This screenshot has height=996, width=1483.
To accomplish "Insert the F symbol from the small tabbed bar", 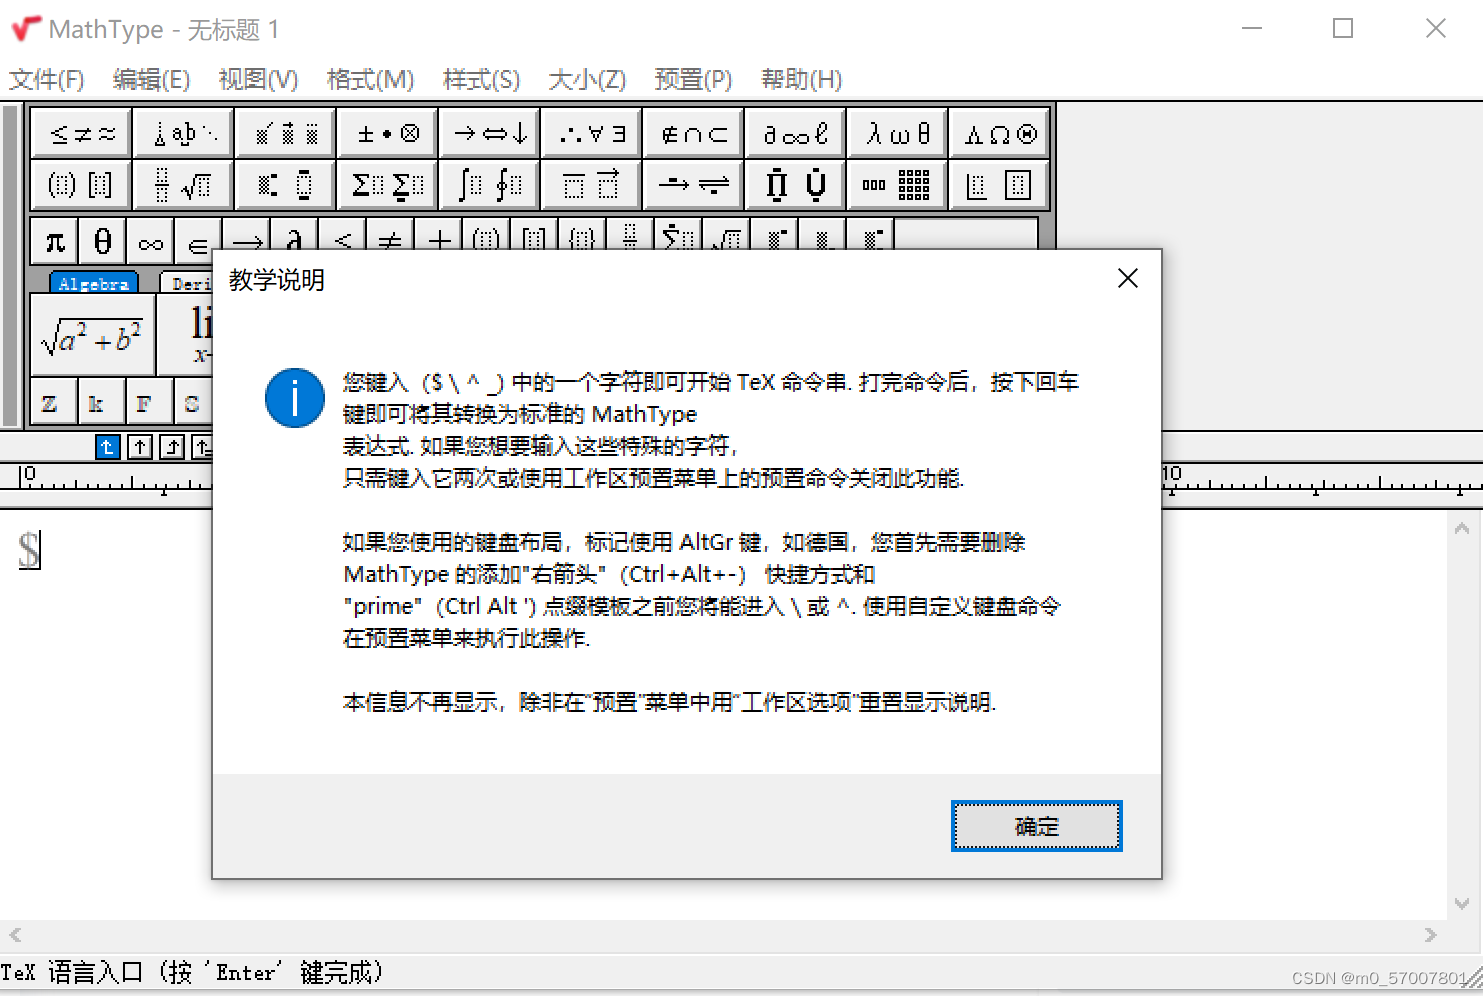I will coord(150,402).
